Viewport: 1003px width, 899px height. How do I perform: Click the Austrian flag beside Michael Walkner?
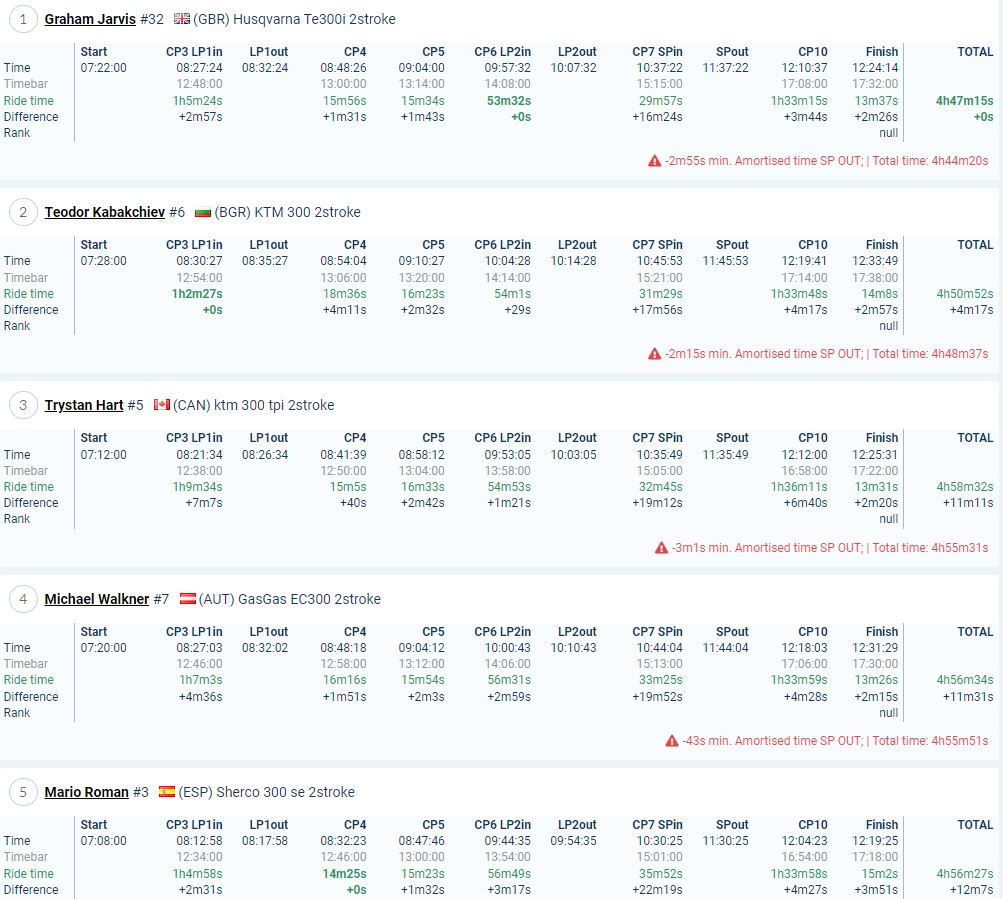(x=188, y=599)
